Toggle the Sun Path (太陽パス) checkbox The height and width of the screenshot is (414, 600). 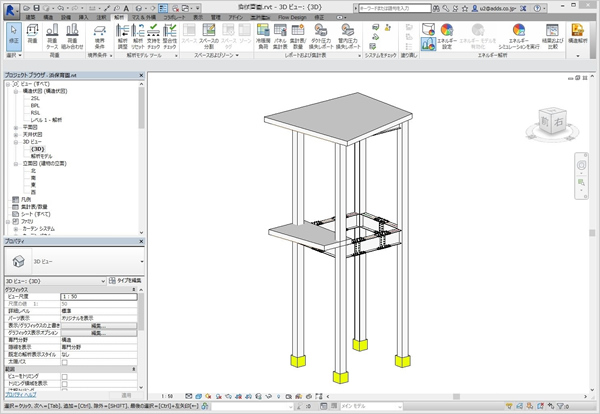(x=65, y=362)
